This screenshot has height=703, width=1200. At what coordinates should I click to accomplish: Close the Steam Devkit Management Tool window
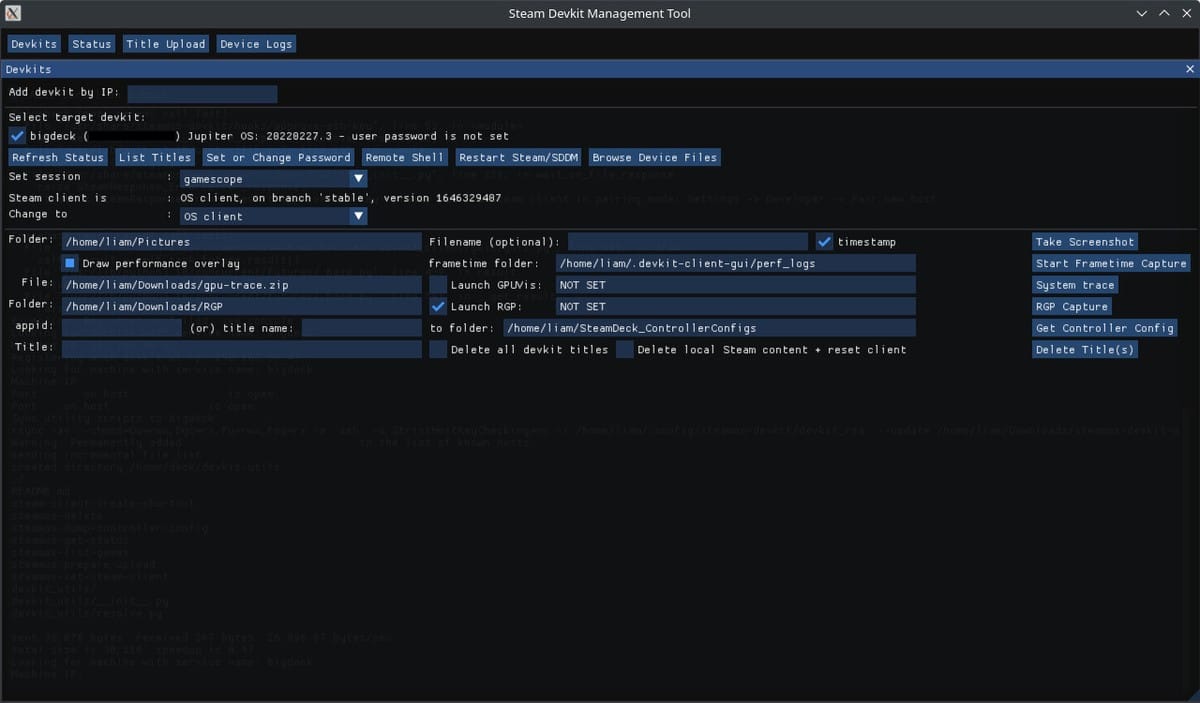coord(1185,14)
